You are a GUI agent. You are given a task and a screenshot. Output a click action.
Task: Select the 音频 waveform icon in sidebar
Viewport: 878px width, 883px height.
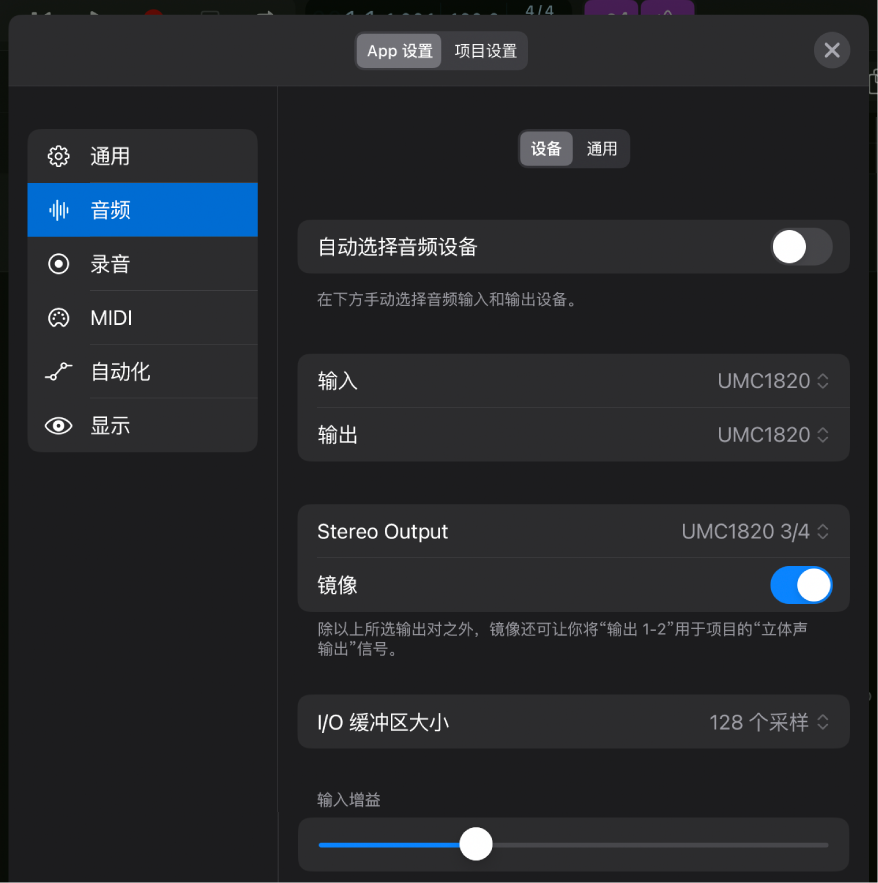pos(58,209)
